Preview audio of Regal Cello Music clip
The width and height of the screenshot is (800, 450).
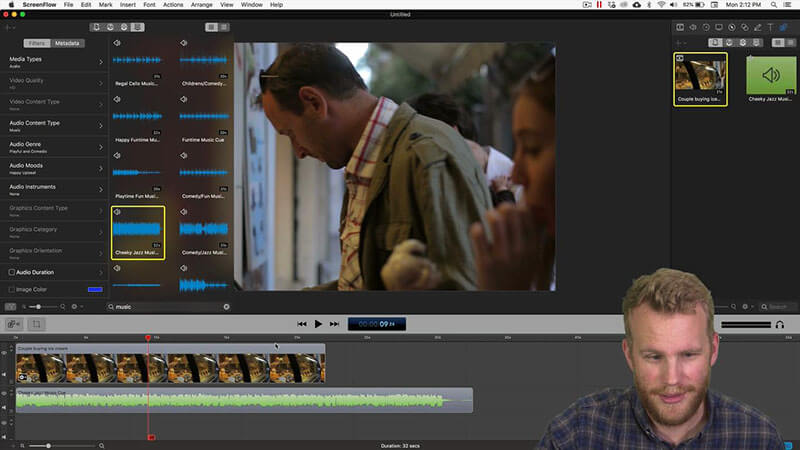[117, 43]
